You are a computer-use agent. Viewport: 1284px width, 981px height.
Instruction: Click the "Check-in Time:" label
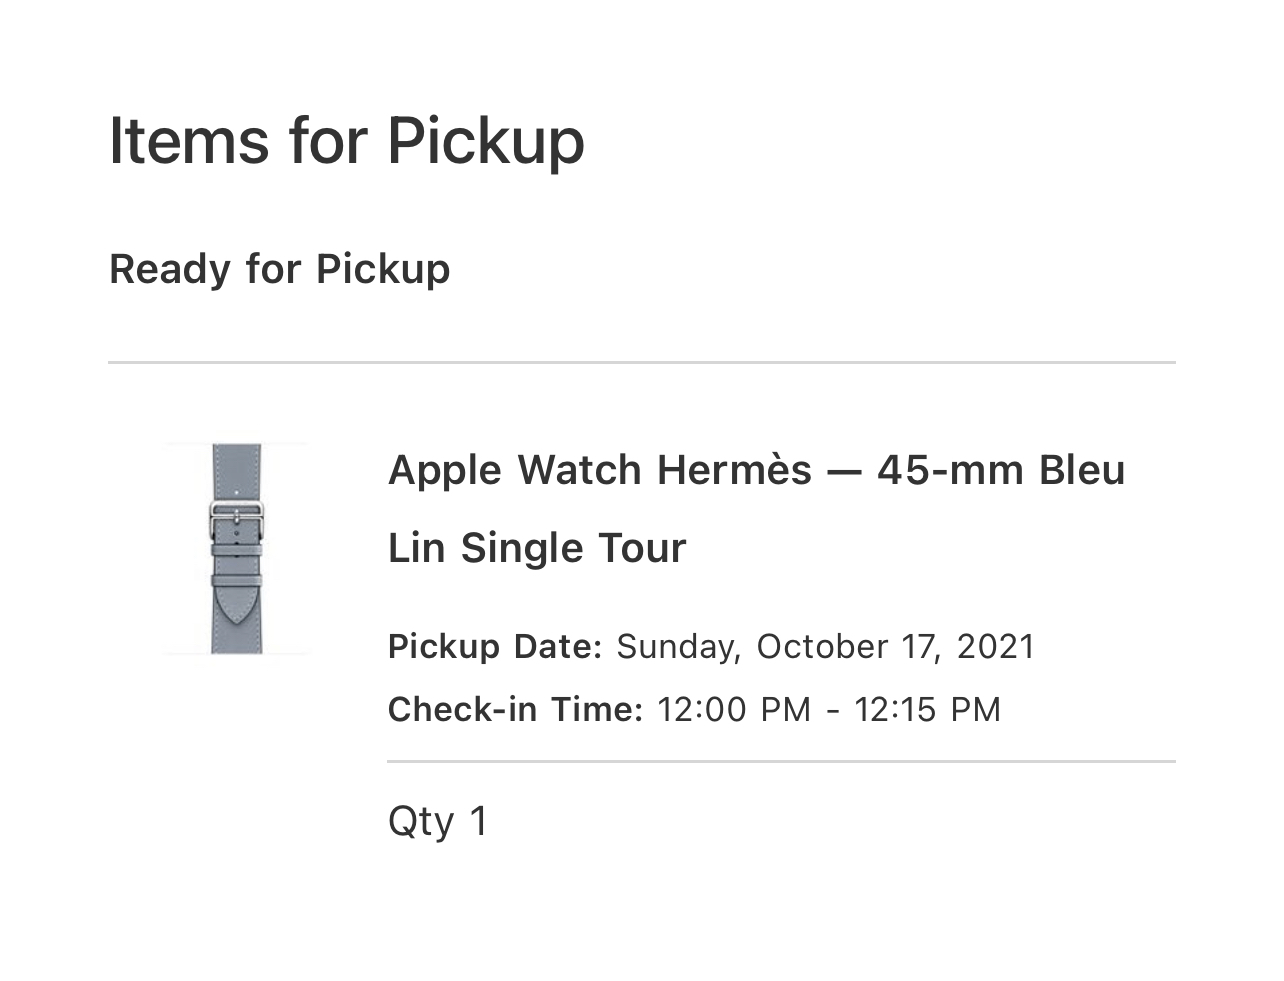(514, 709)
